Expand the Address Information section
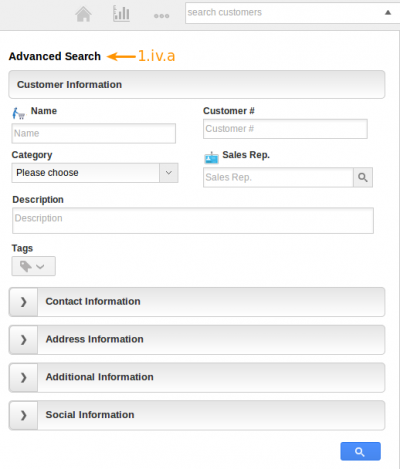The image size is (400, 469). [197, 340]
